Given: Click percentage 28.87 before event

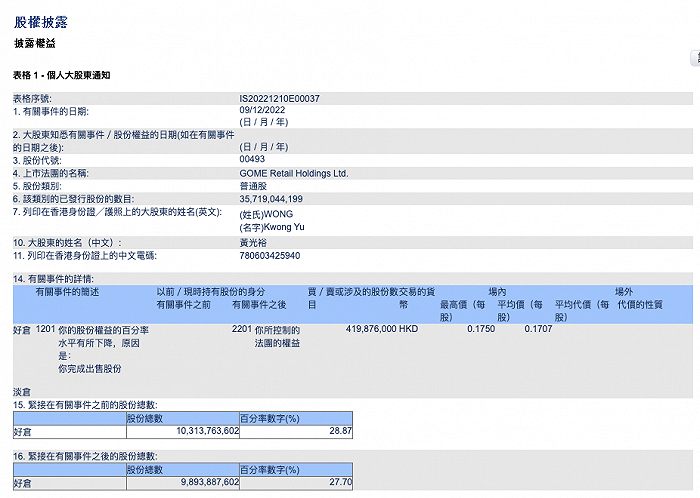Looking at the screenshot, I should (341, 431).
